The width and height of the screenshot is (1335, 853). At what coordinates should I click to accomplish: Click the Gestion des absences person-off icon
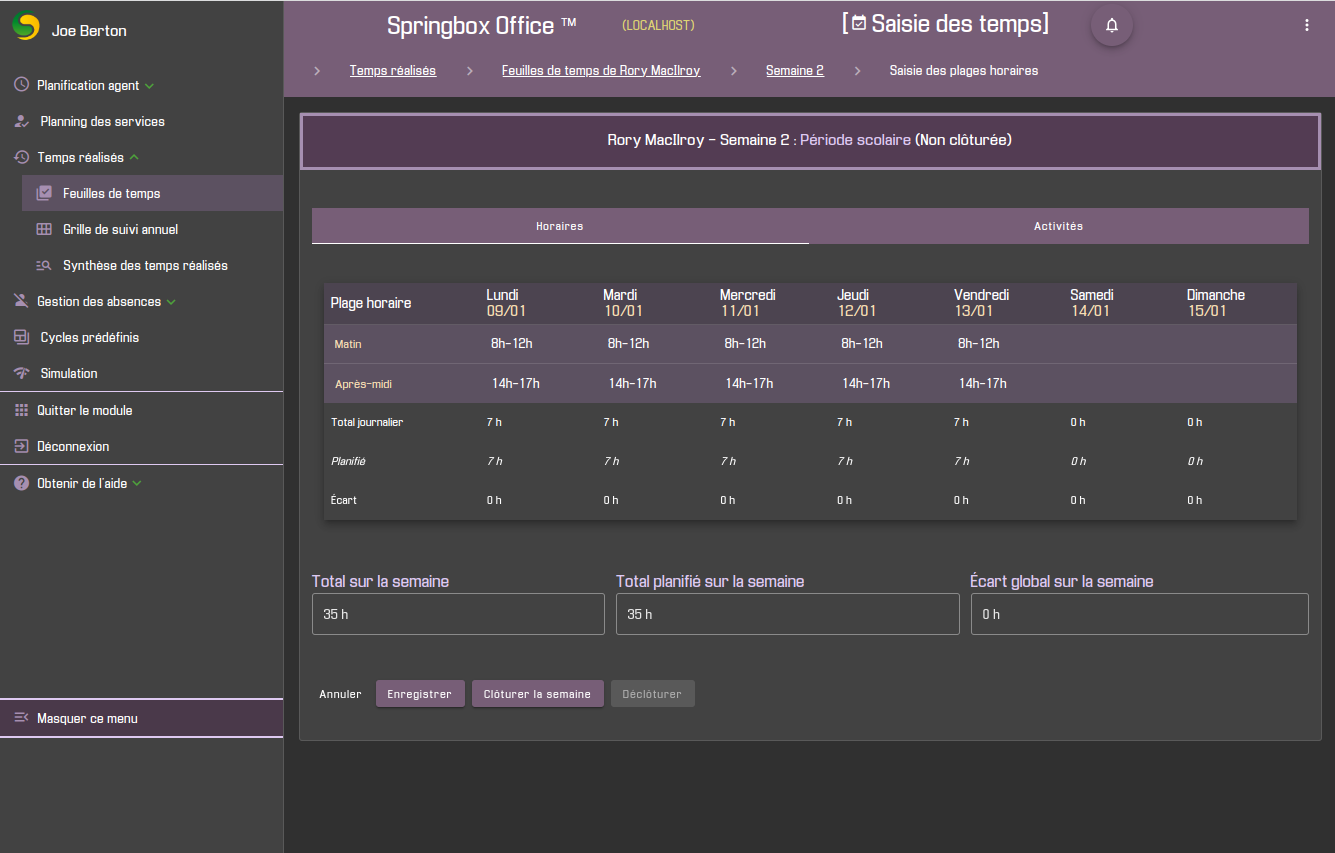click(21, 301)
